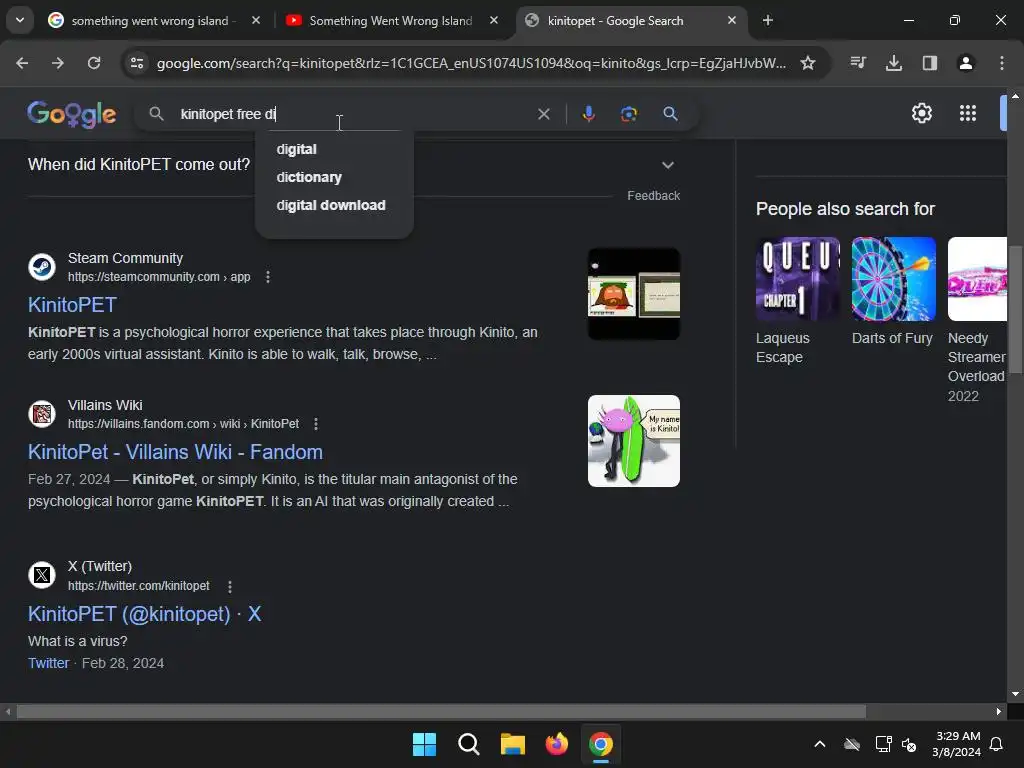Click the search box containing 'kinitopet free di'
1024x768 pixels.
tap(353, 114)
